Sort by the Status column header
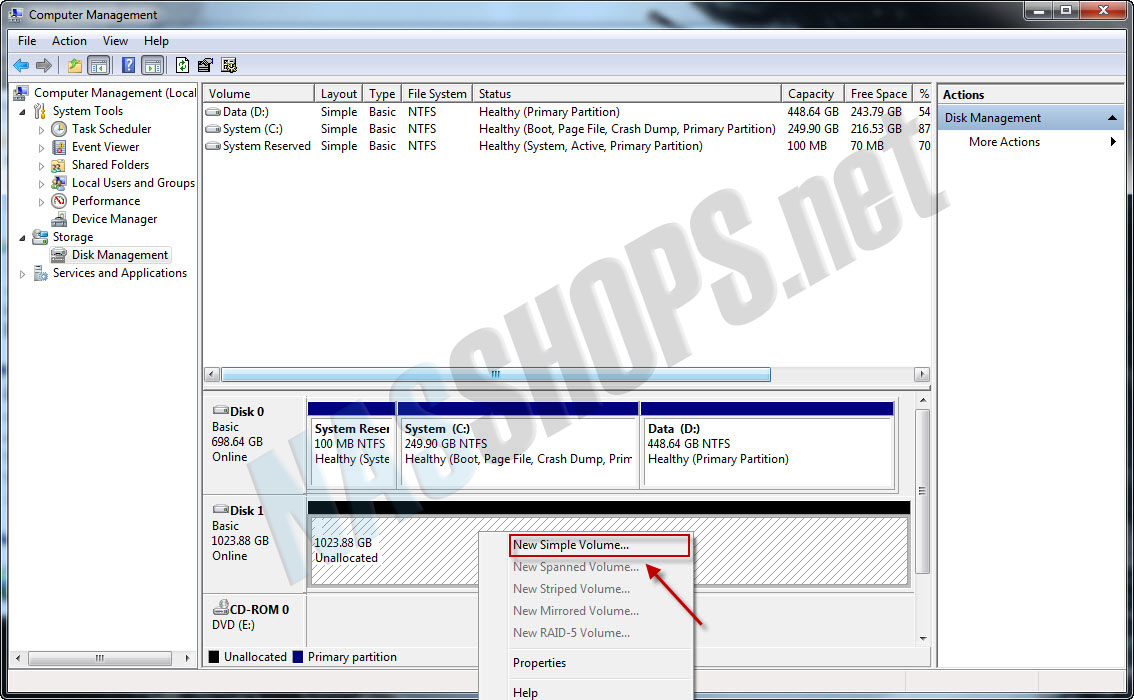 pos(626,93)
